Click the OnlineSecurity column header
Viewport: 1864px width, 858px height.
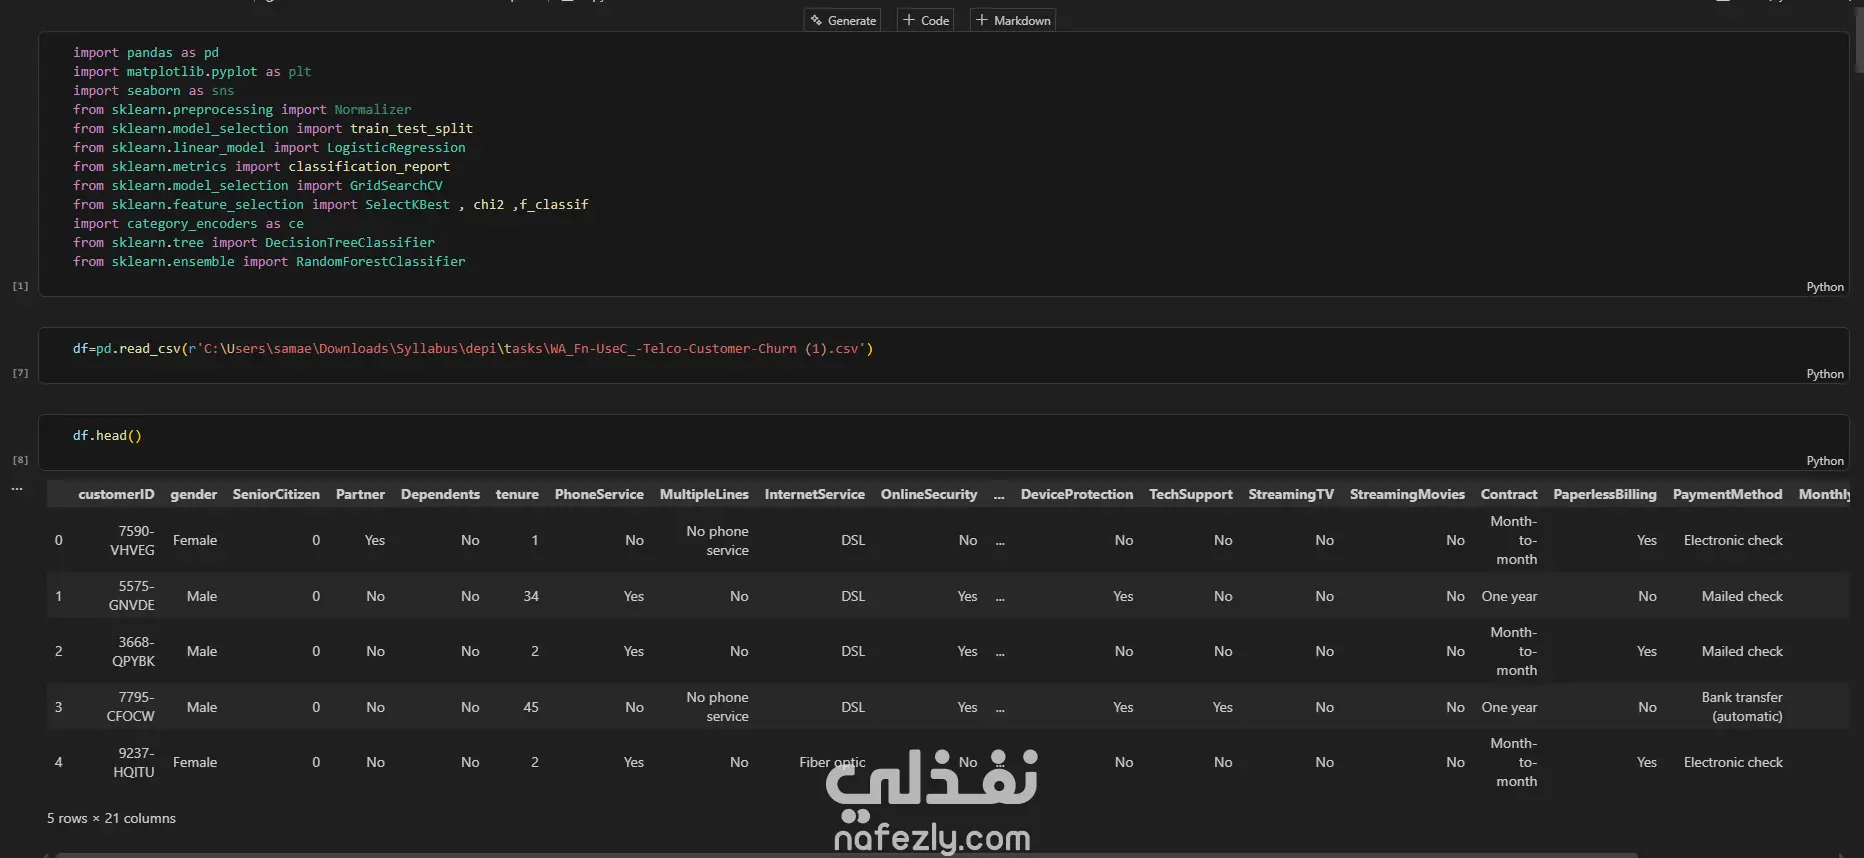point(929,494)
